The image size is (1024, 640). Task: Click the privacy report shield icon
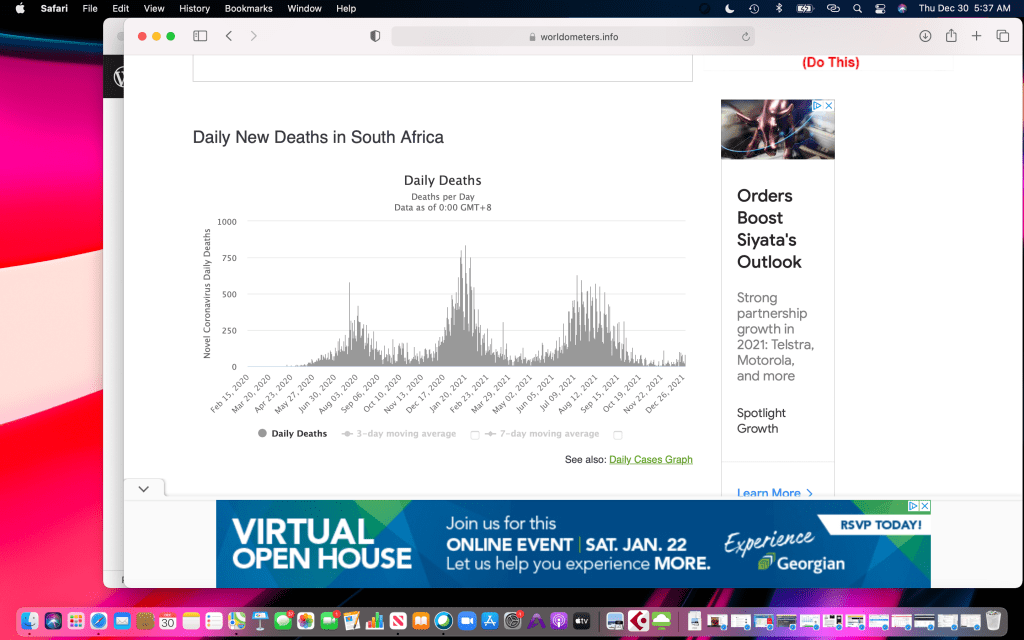375,36
